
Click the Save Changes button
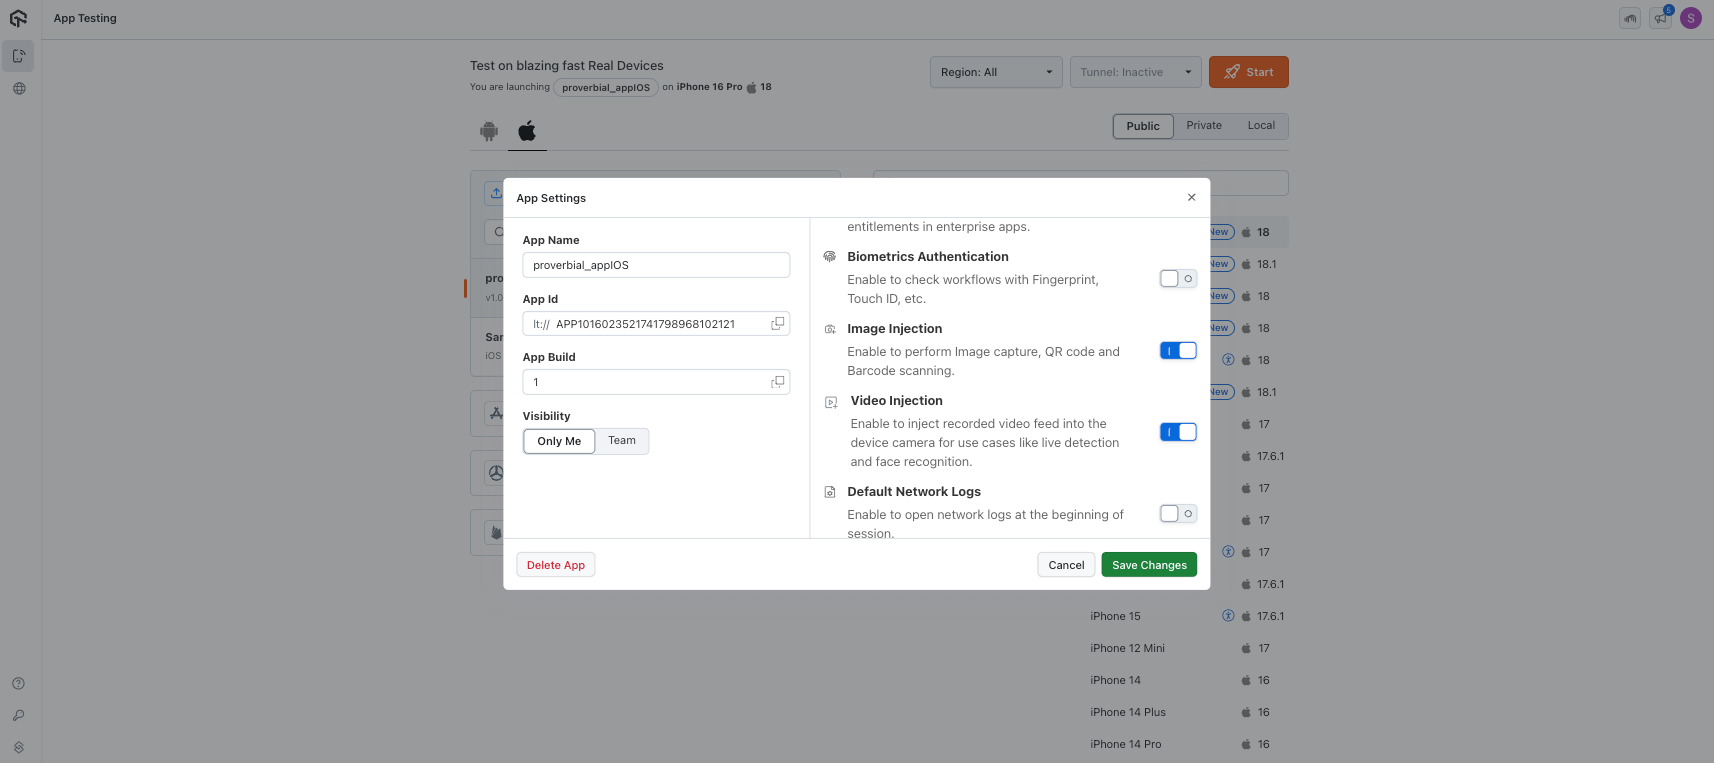1149,565
